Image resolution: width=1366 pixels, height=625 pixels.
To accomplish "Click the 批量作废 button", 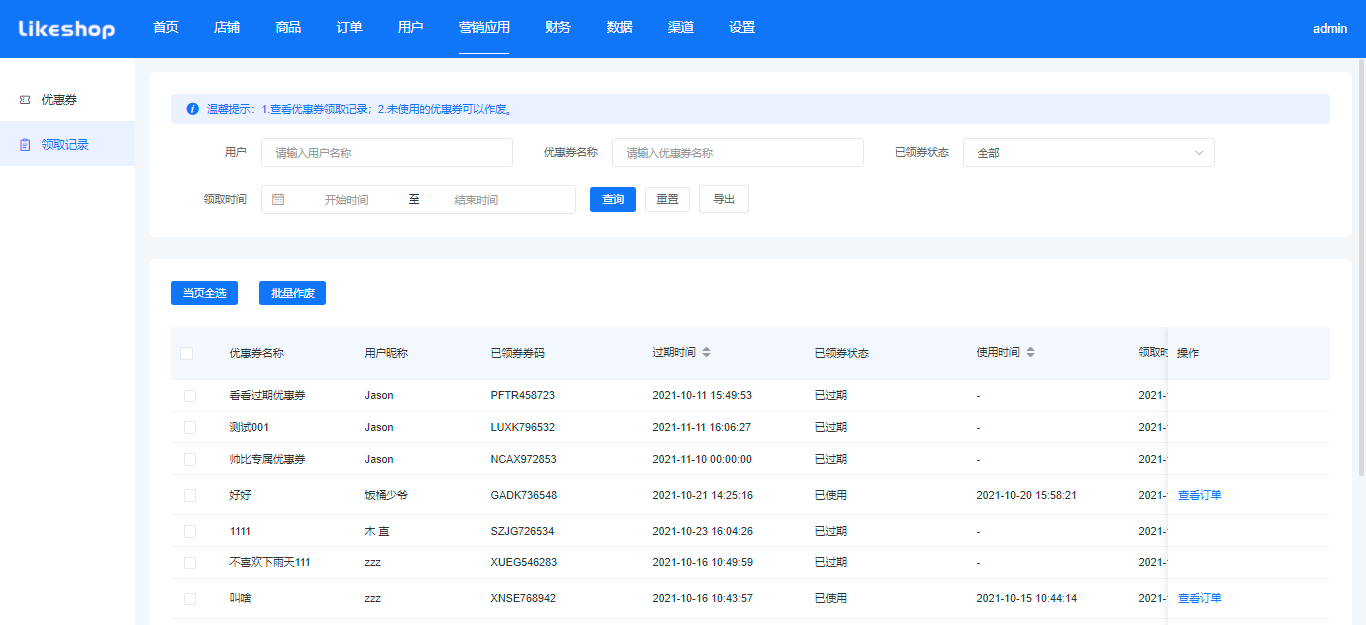I will click(x=292, y=293).
